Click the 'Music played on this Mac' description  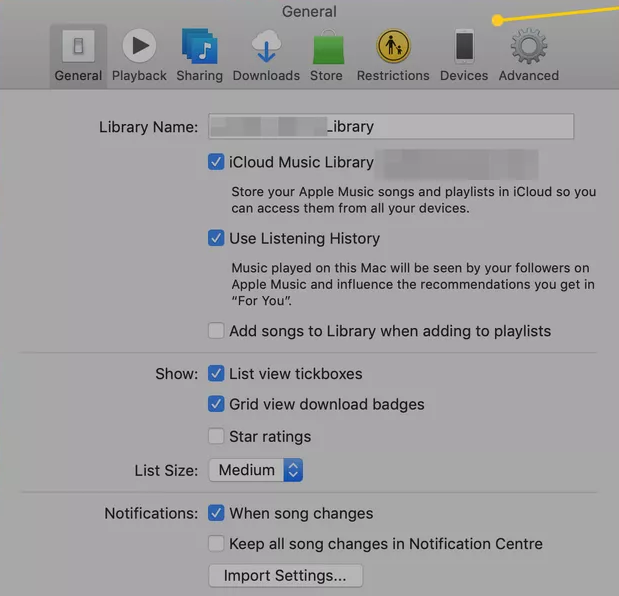tap(413, 284)
